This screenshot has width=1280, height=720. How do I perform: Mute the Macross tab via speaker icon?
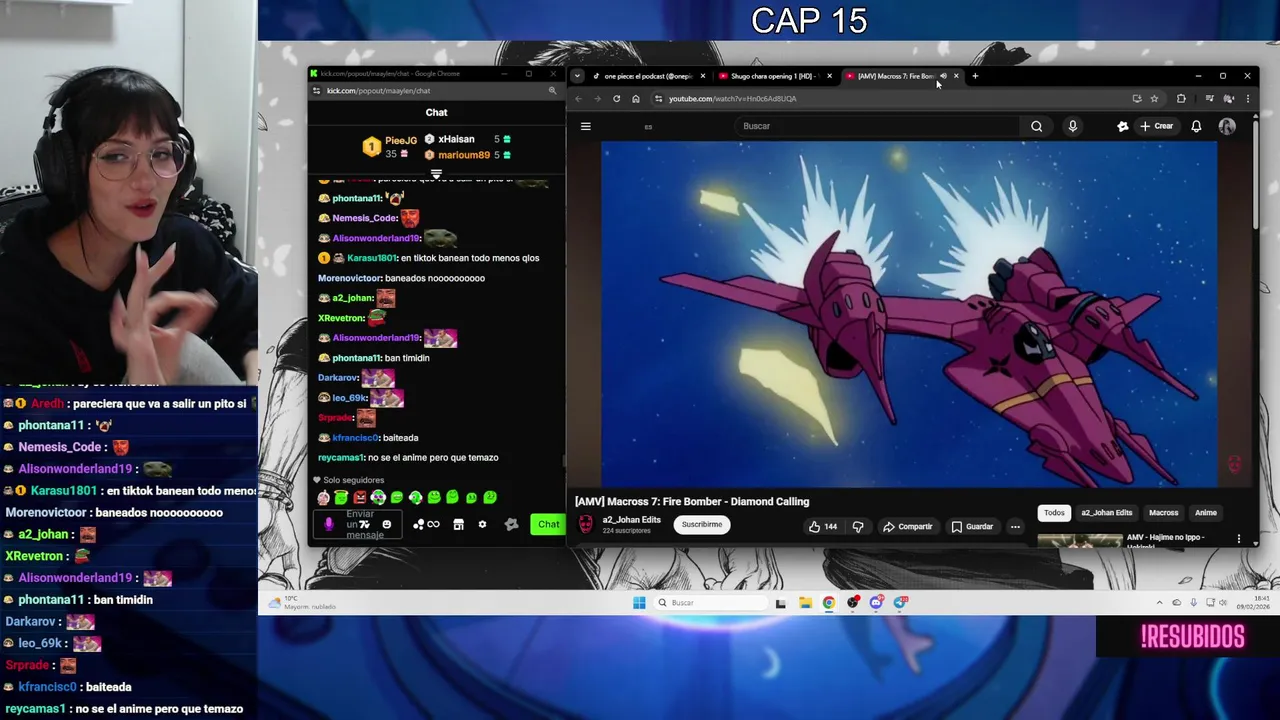[x=943, y=76]
